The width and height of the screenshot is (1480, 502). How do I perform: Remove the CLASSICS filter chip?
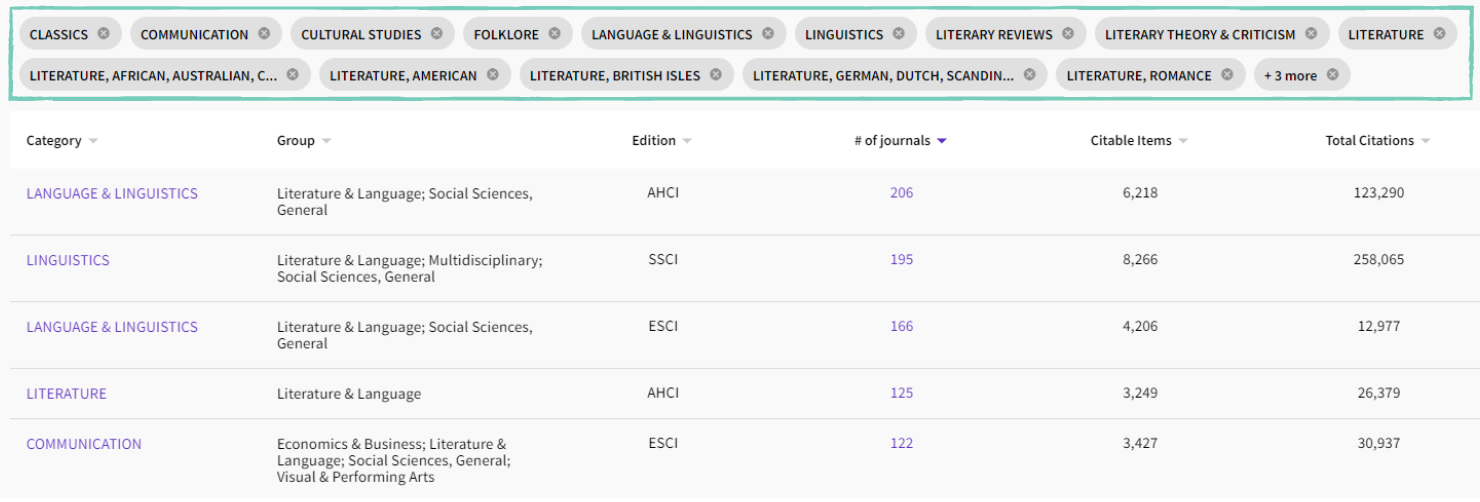pyautogui.click(x=104, y=34)
